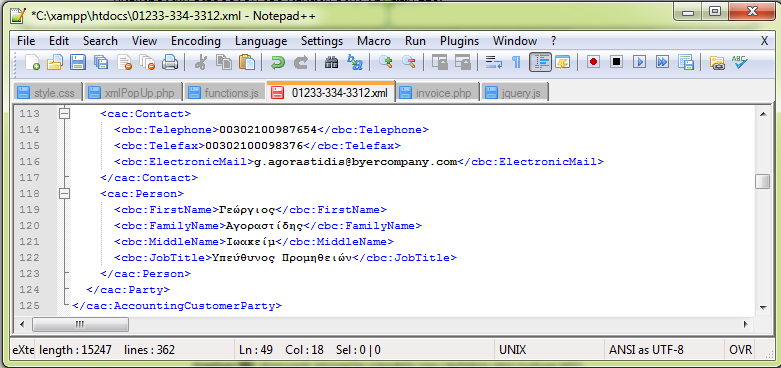
Task: Click the Stop Recording square icon
Action: 617,62
